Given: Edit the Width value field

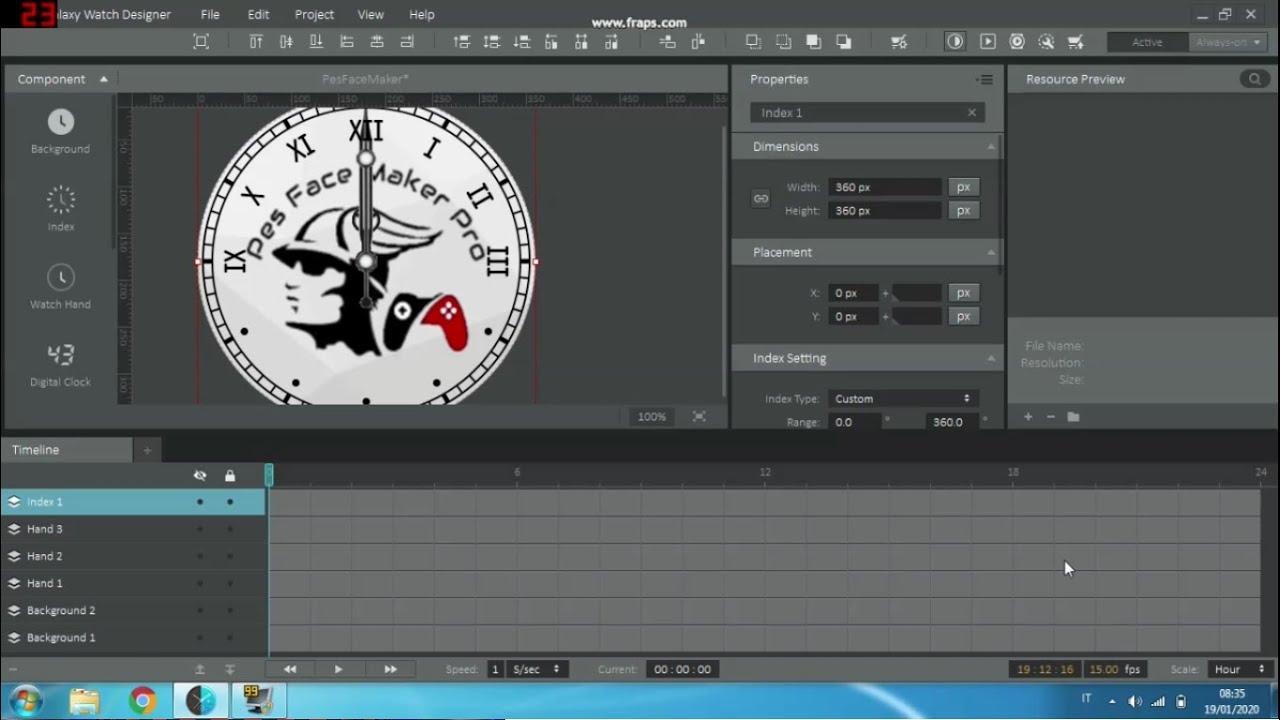Looking at the screenshot, I should [884, 187].
